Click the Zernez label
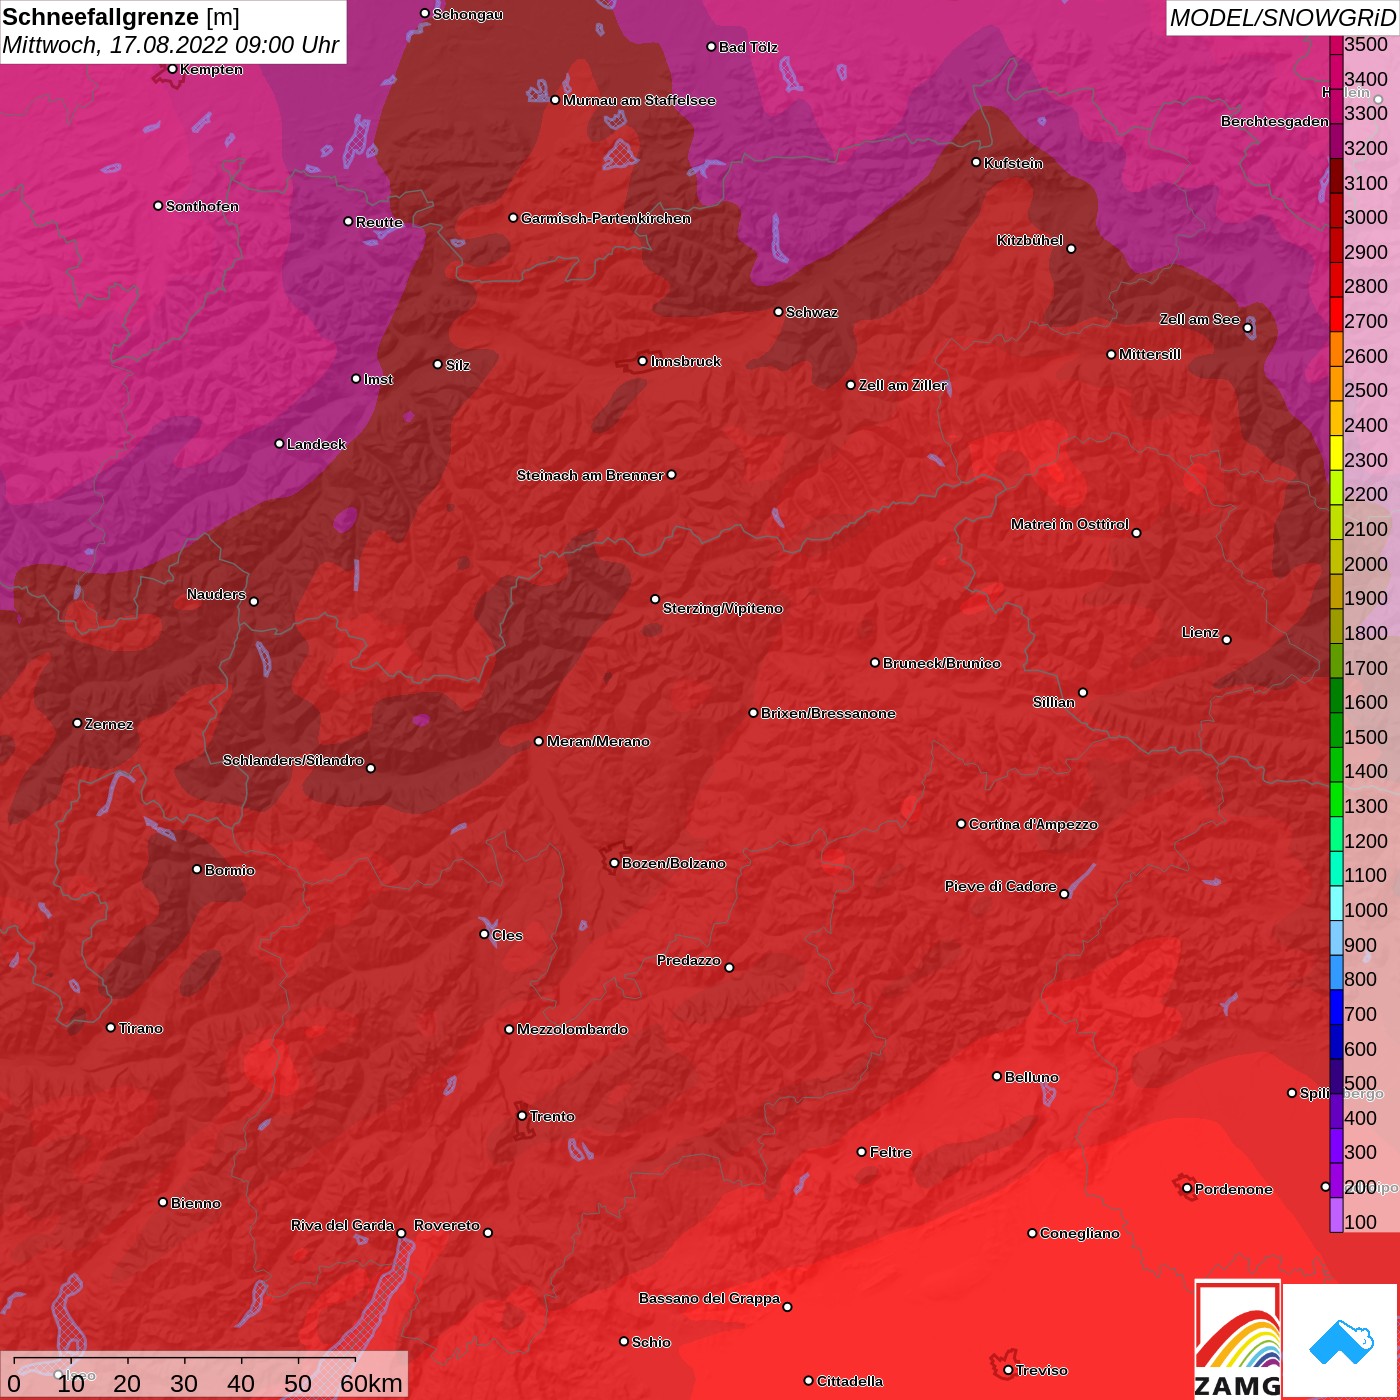Image resolution: width=1400 pixels, height=1400 pixels. 109,724
